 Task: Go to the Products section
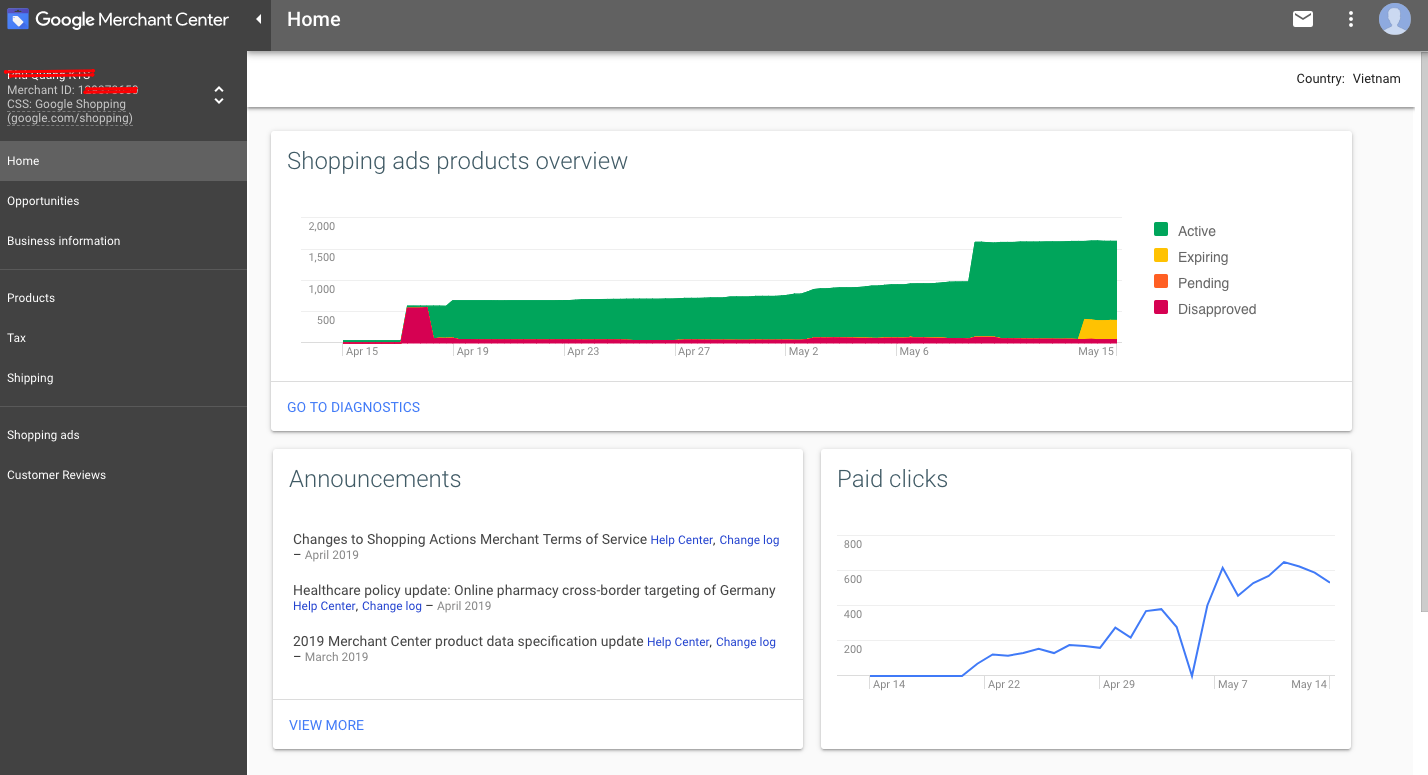[31, 298]
